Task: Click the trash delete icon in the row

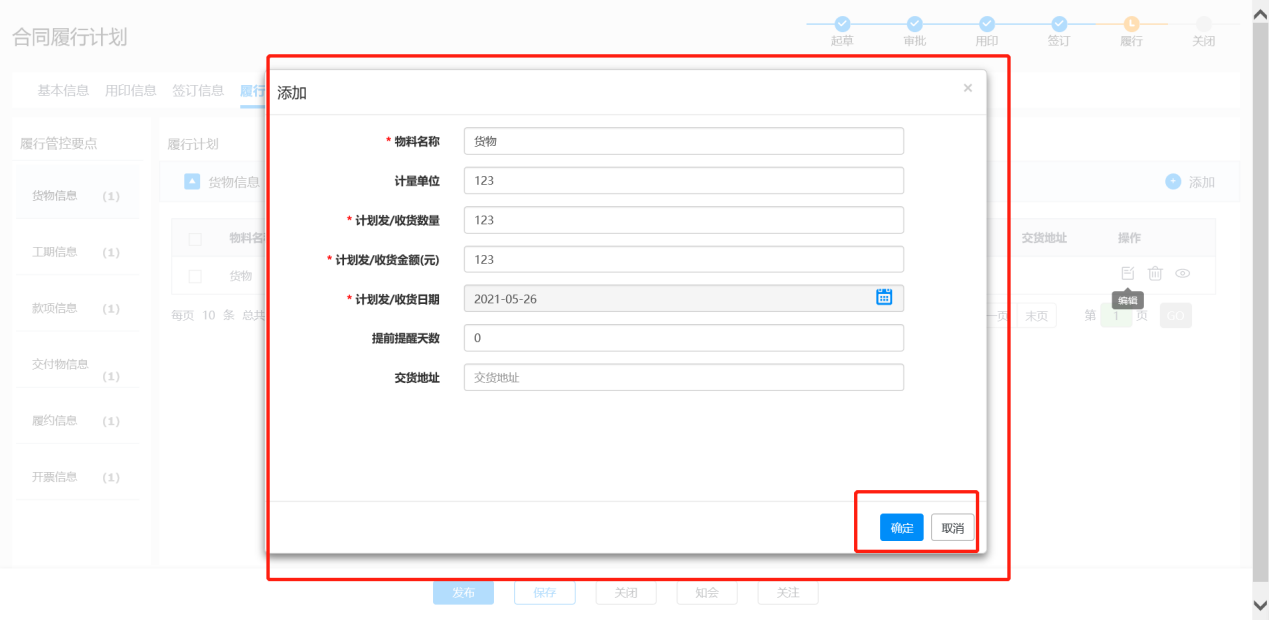Action: tap(1155, 273)
